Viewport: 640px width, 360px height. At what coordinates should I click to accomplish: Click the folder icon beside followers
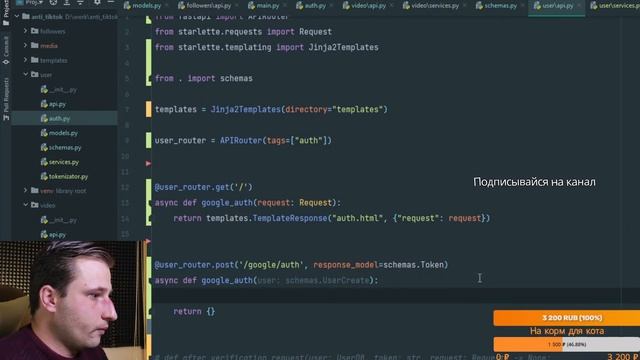(x=35, y=31)
